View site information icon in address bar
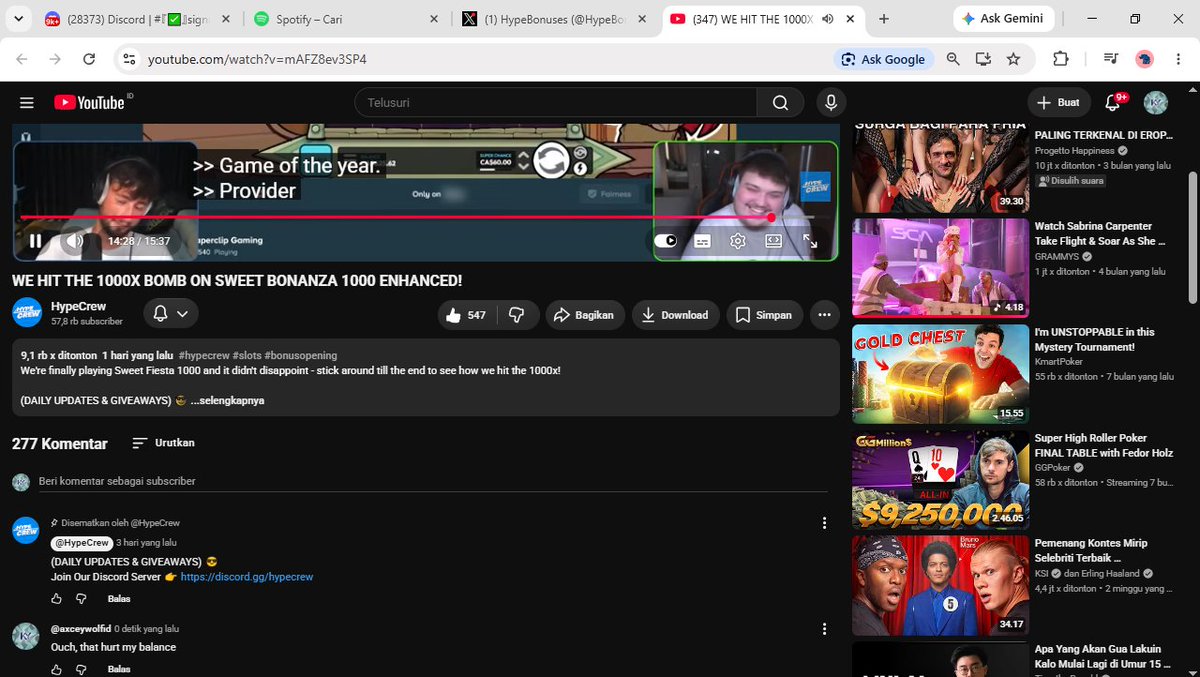Screen dimensions: 1200x677 point(128,59)
